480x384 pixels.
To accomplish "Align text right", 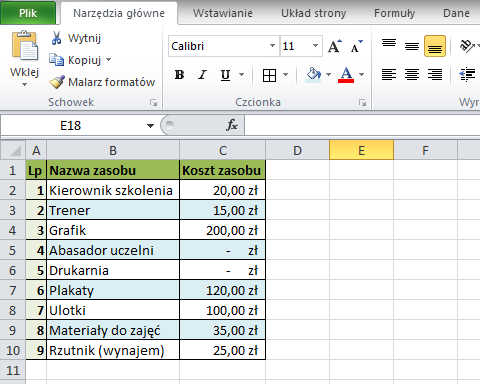I will [x=435, y=74].
